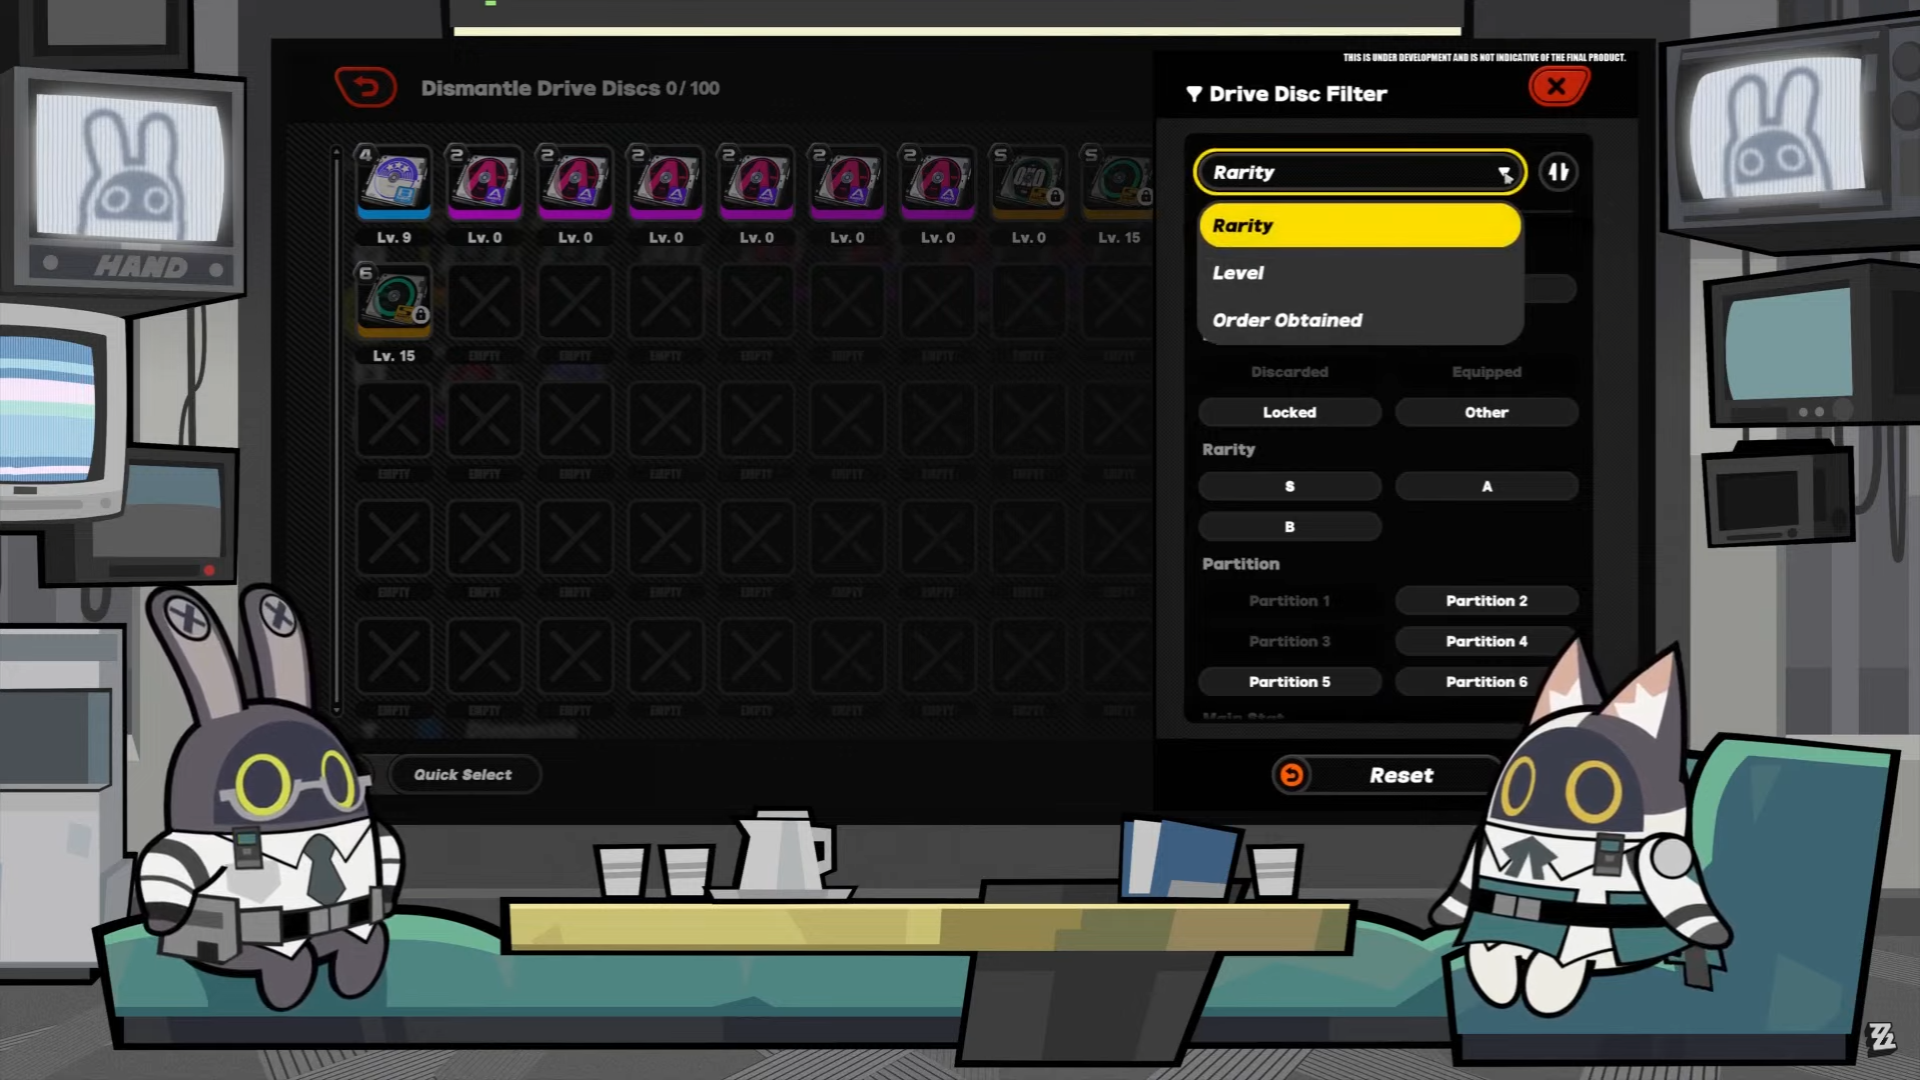Click the Other filter tab
1920x1080 pixels.
click(x=1486, y=413)
